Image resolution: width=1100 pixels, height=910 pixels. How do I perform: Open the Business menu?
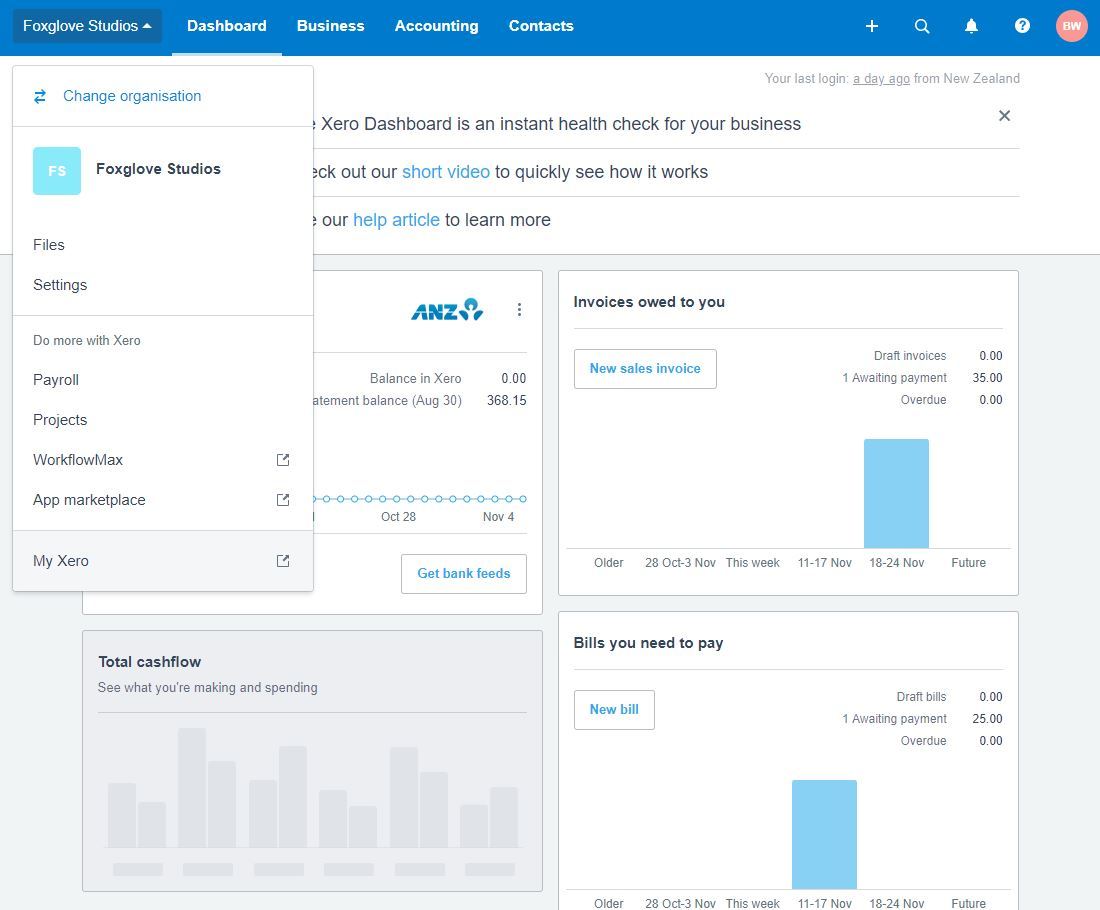330,26
